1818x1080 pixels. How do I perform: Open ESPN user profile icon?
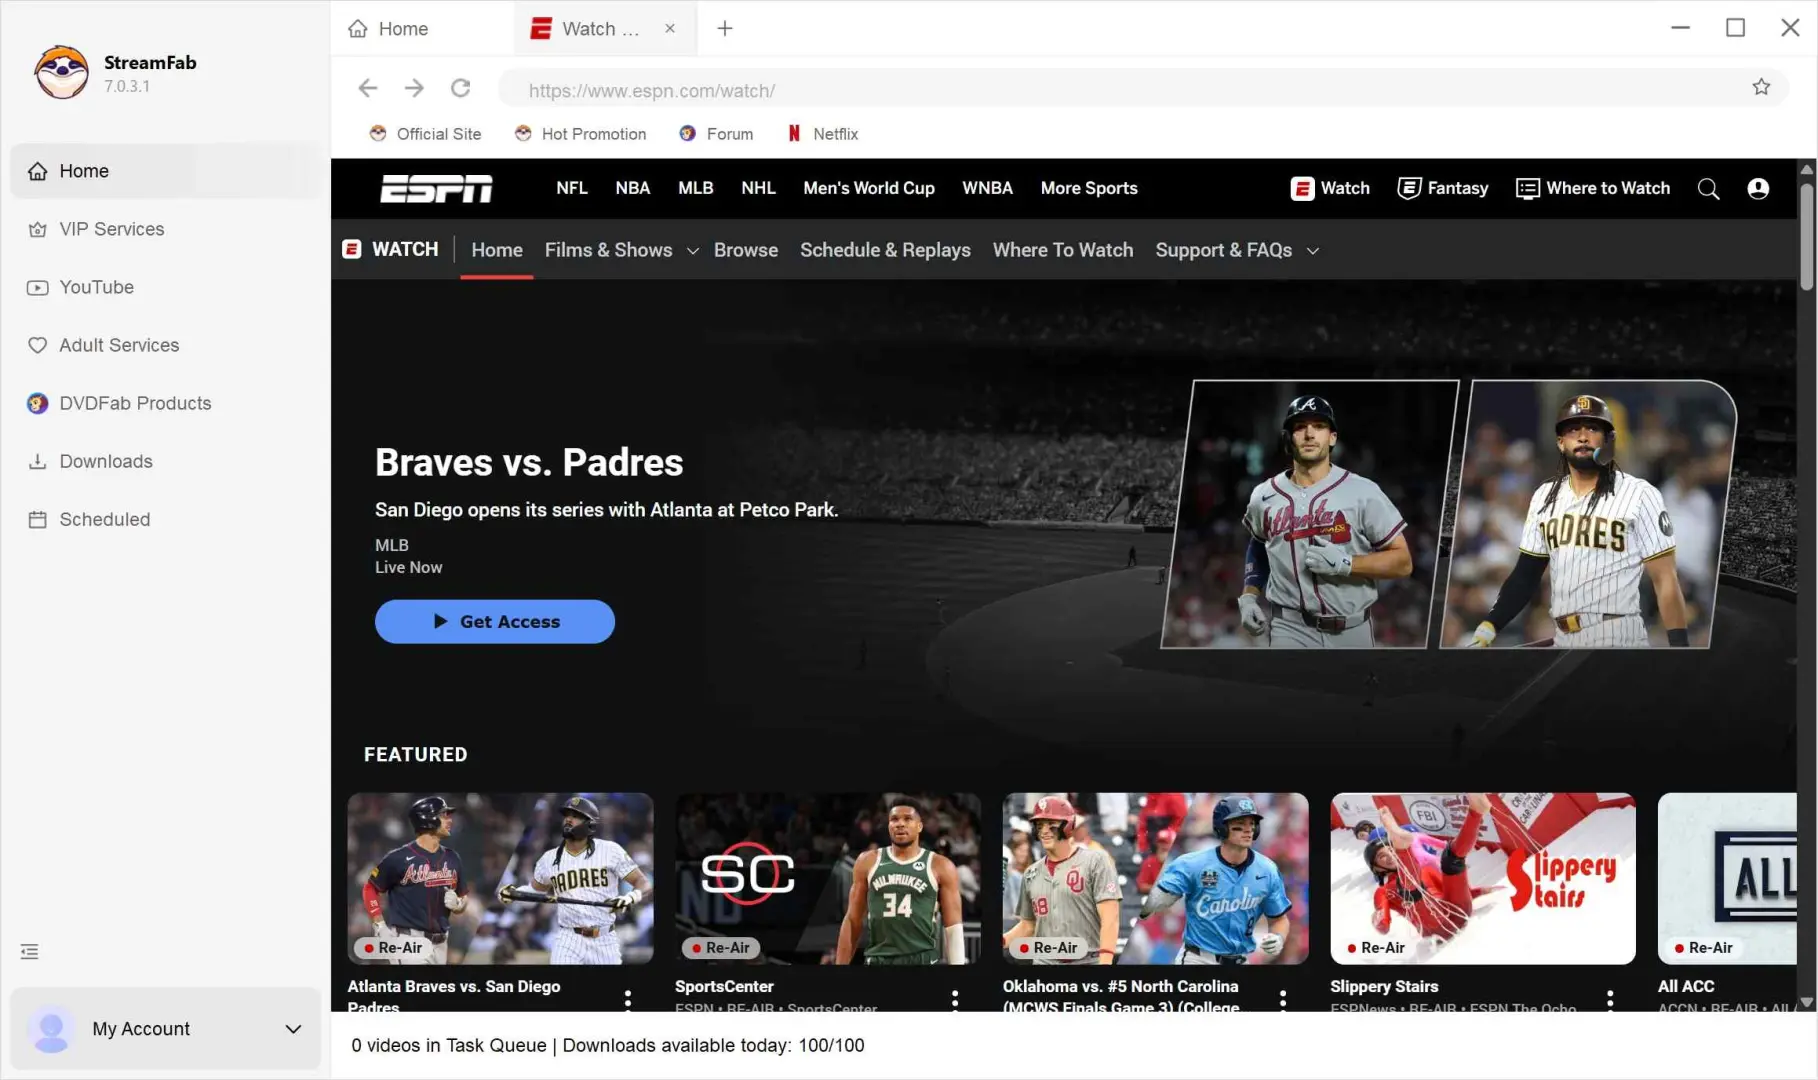pyautogui.click(x=1758, y=188)
